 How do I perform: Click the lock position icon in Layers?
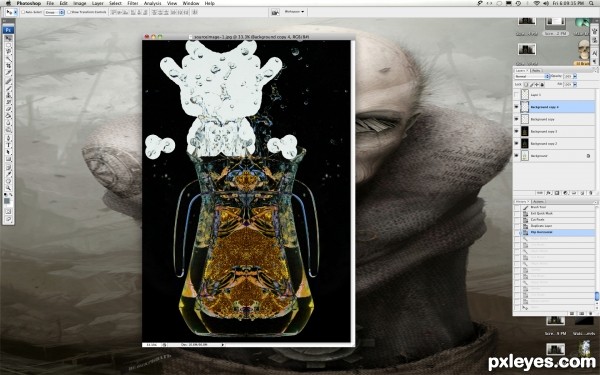click(537, 85)
